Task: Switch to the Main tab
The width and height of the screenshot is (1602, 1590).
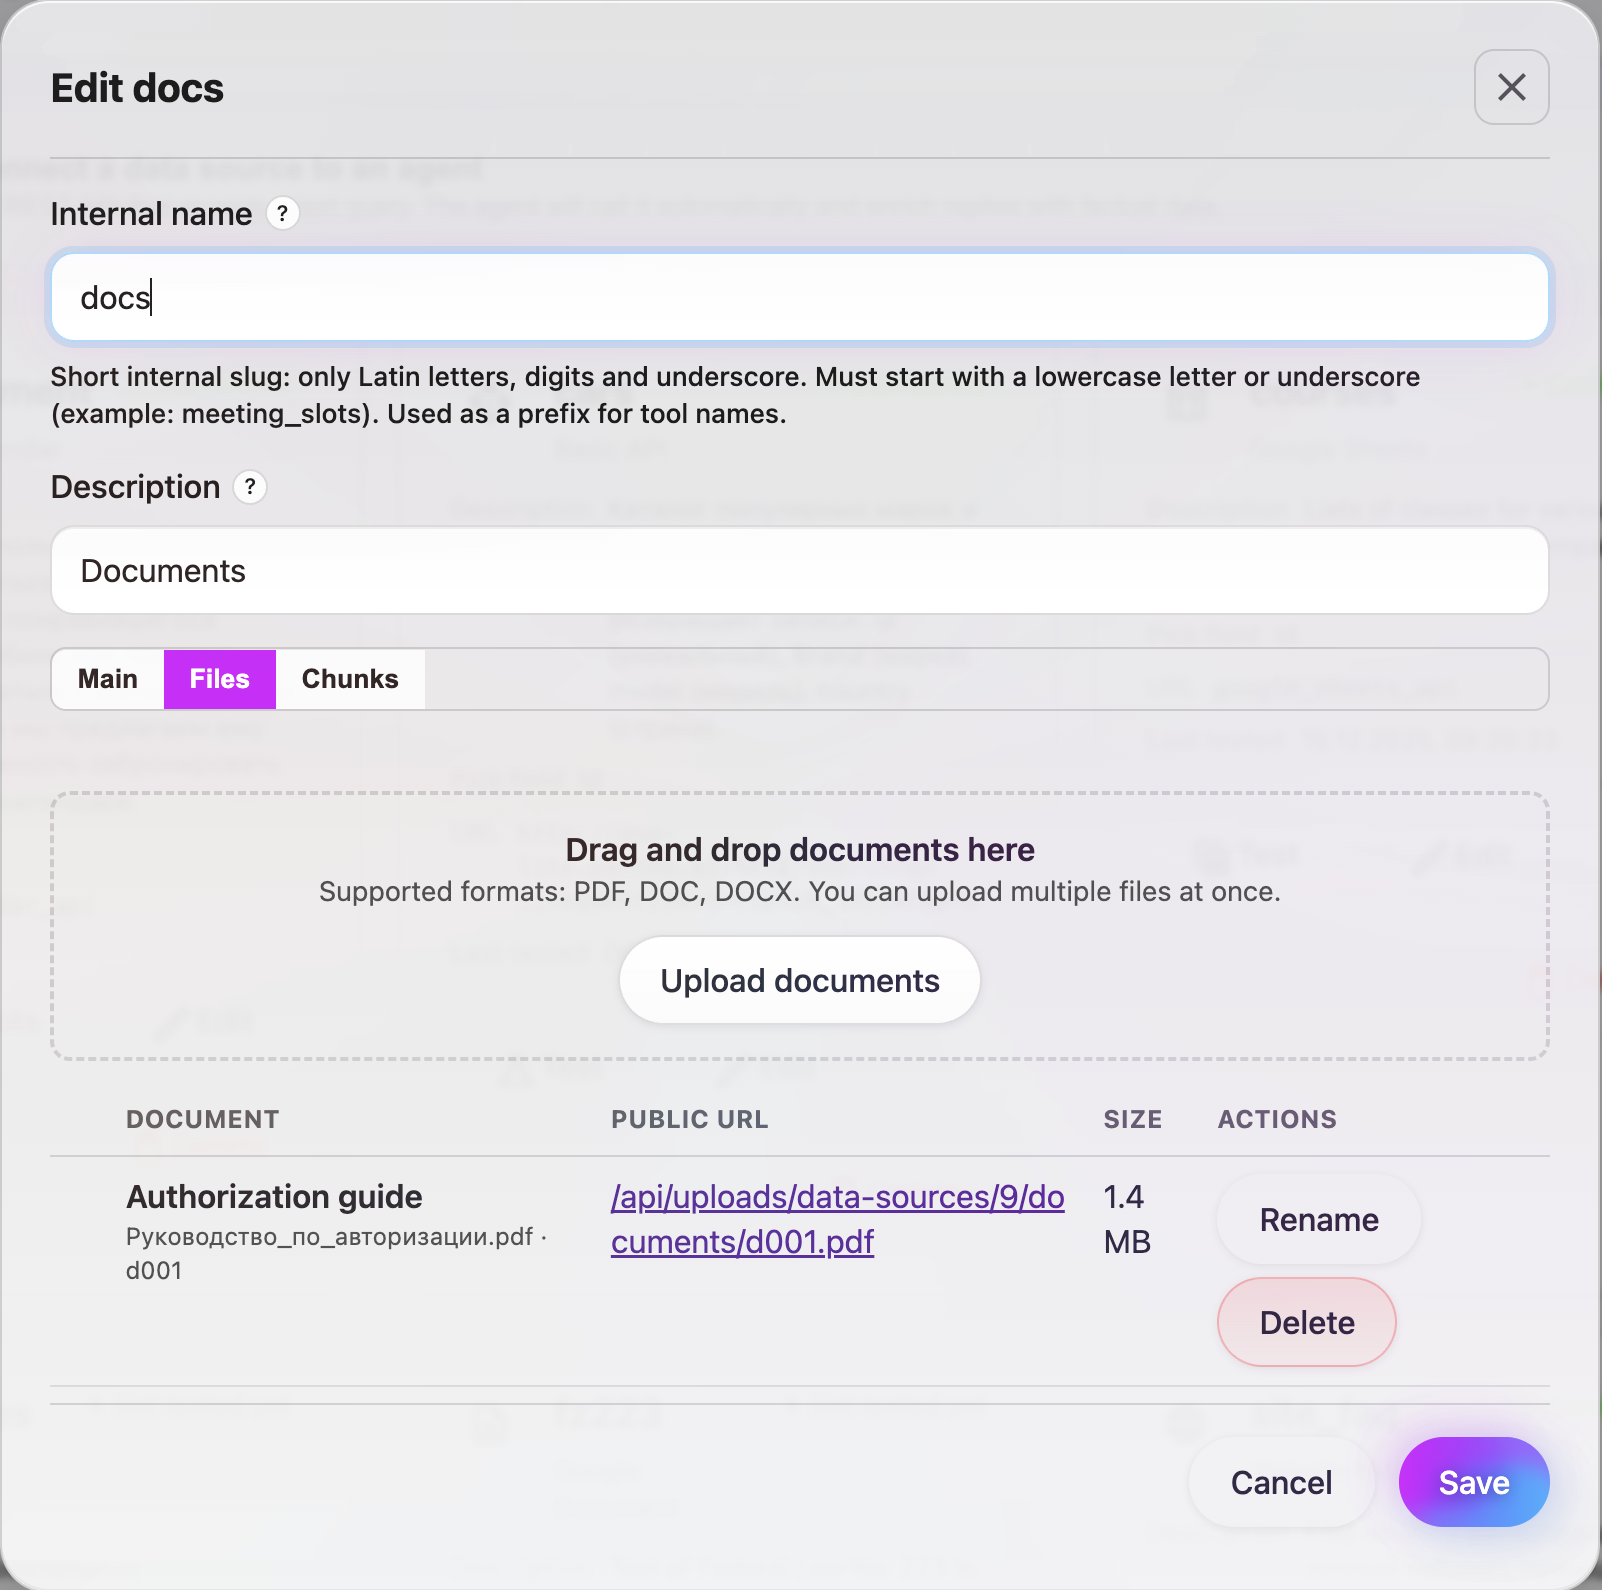Action: 108,679
